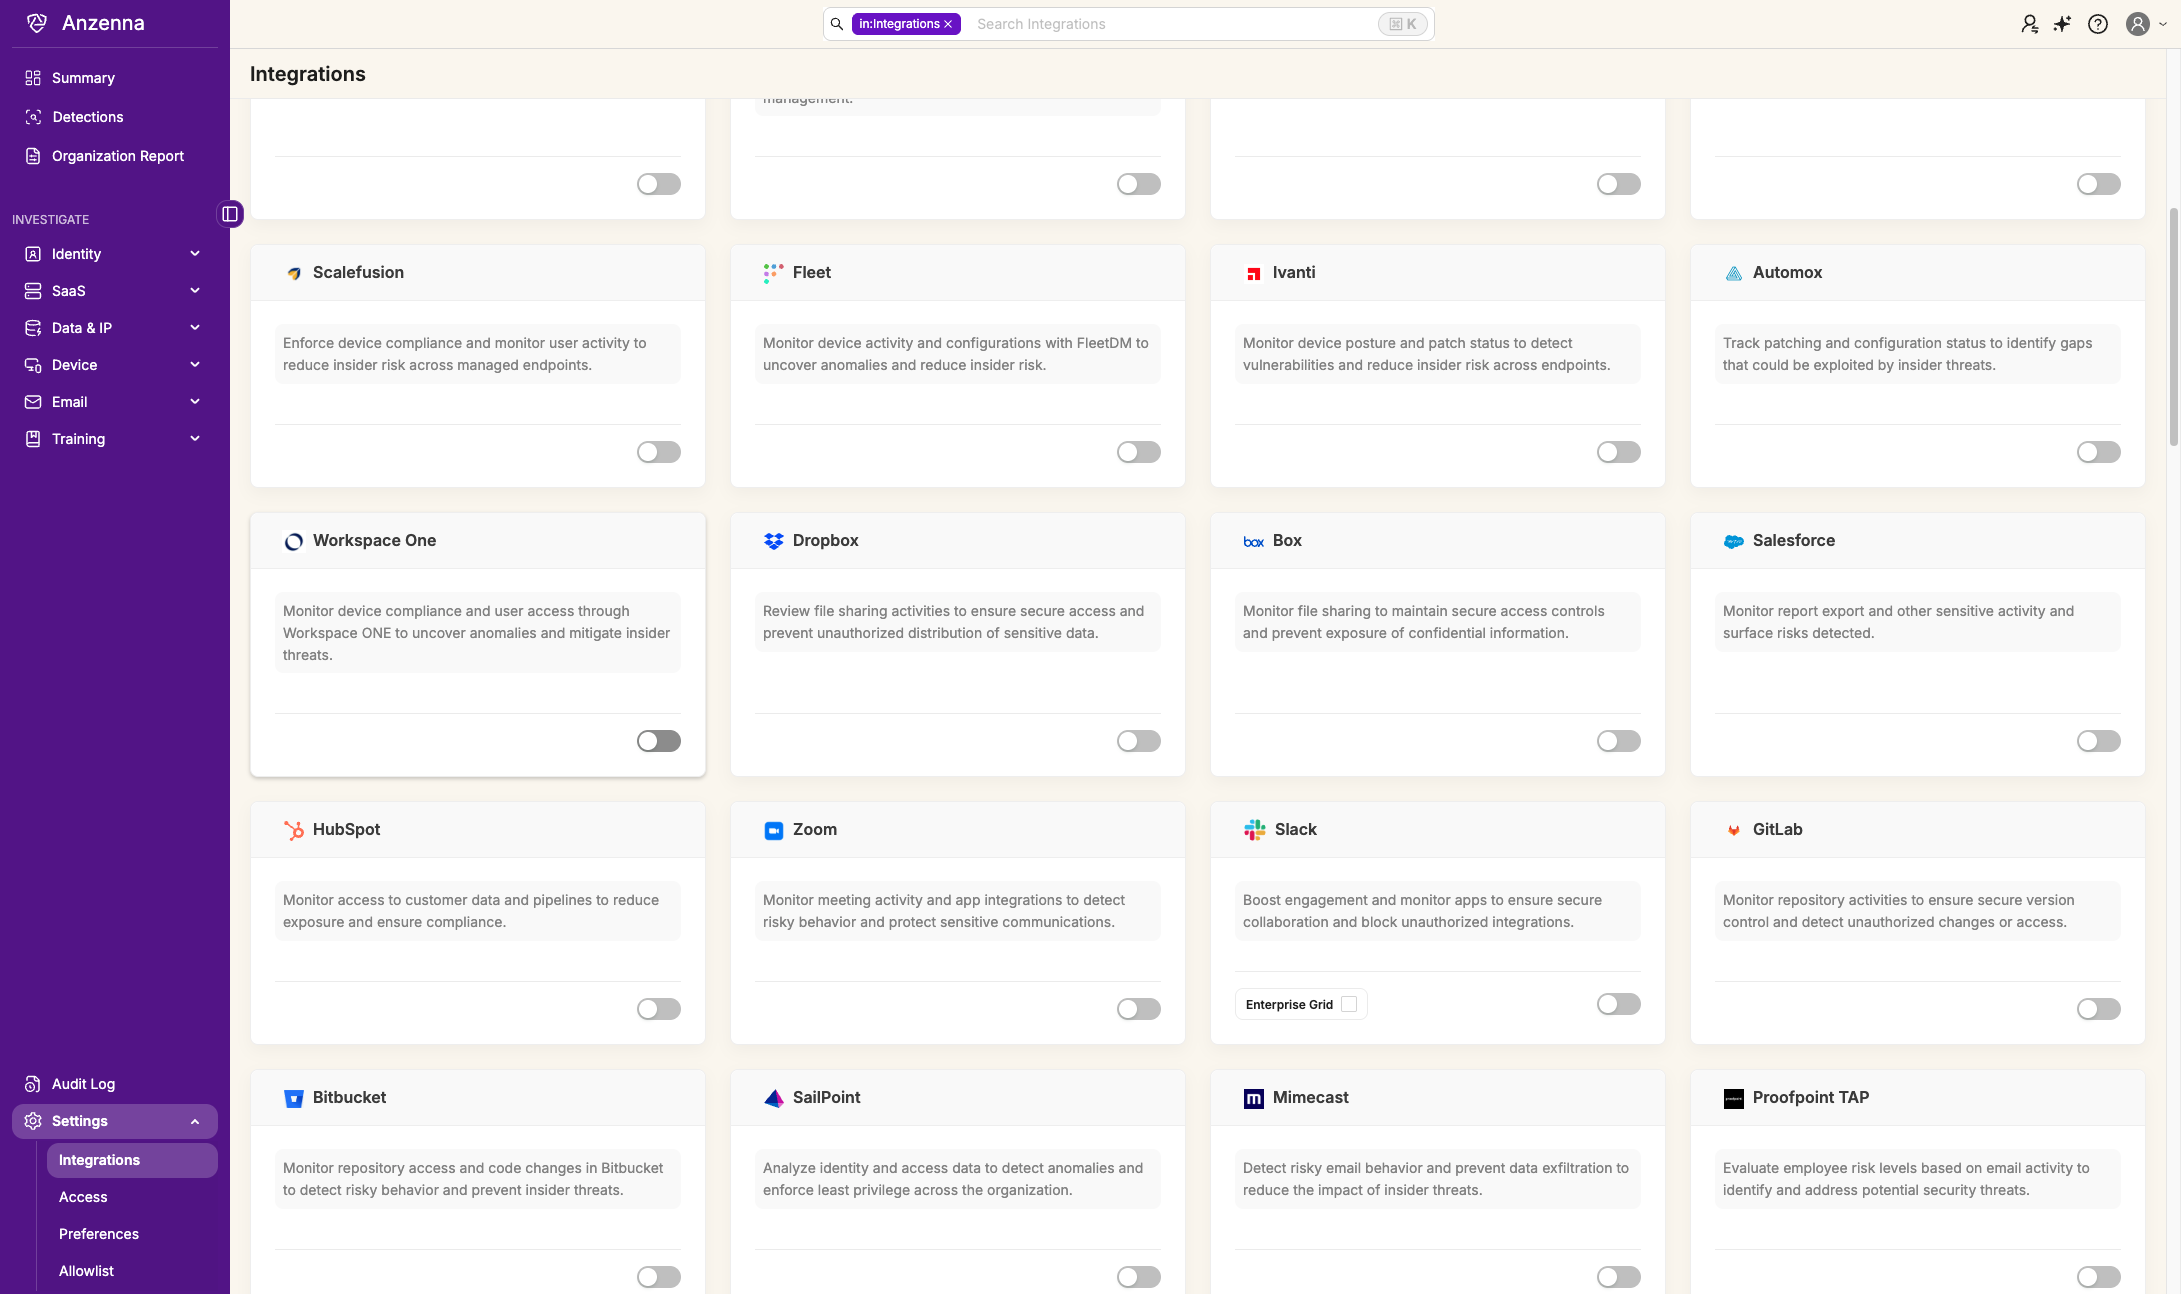Check the Enterprise Grid checkbox
This screenshot has width=2181, height=1294.
(x=1349, y=1004)
